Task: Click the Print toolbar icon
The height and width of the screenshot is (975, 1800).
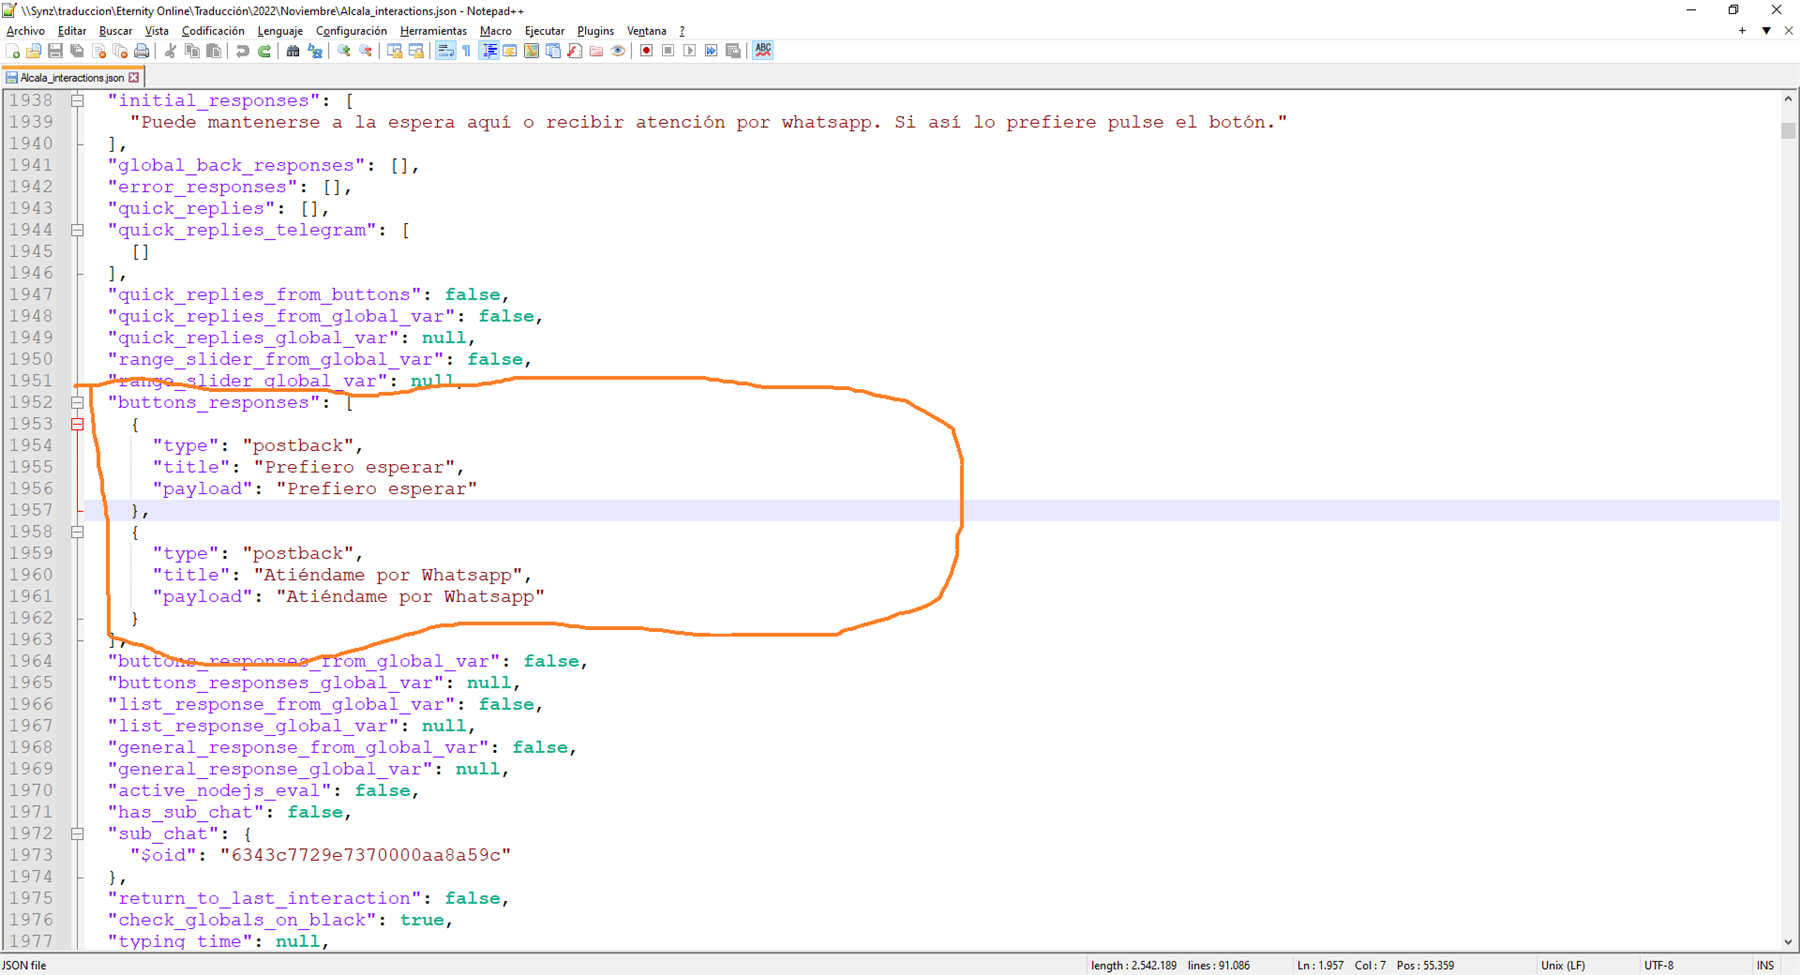Action: [142, 51]
